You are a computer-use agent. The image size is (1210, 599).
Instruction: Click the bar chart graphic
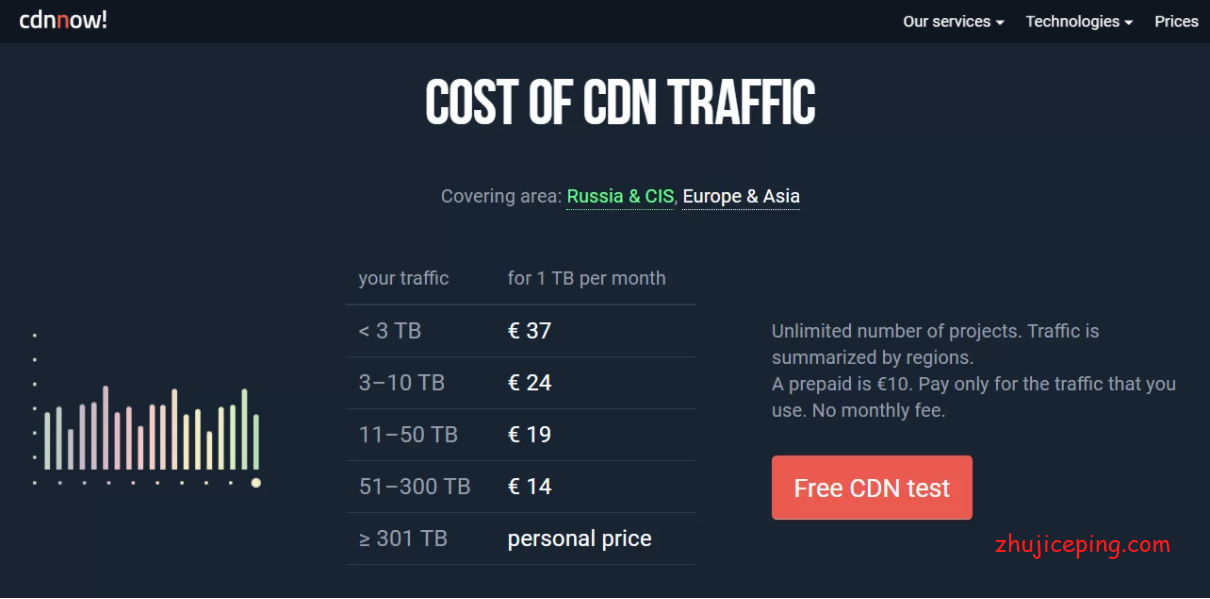pos(151,430)
